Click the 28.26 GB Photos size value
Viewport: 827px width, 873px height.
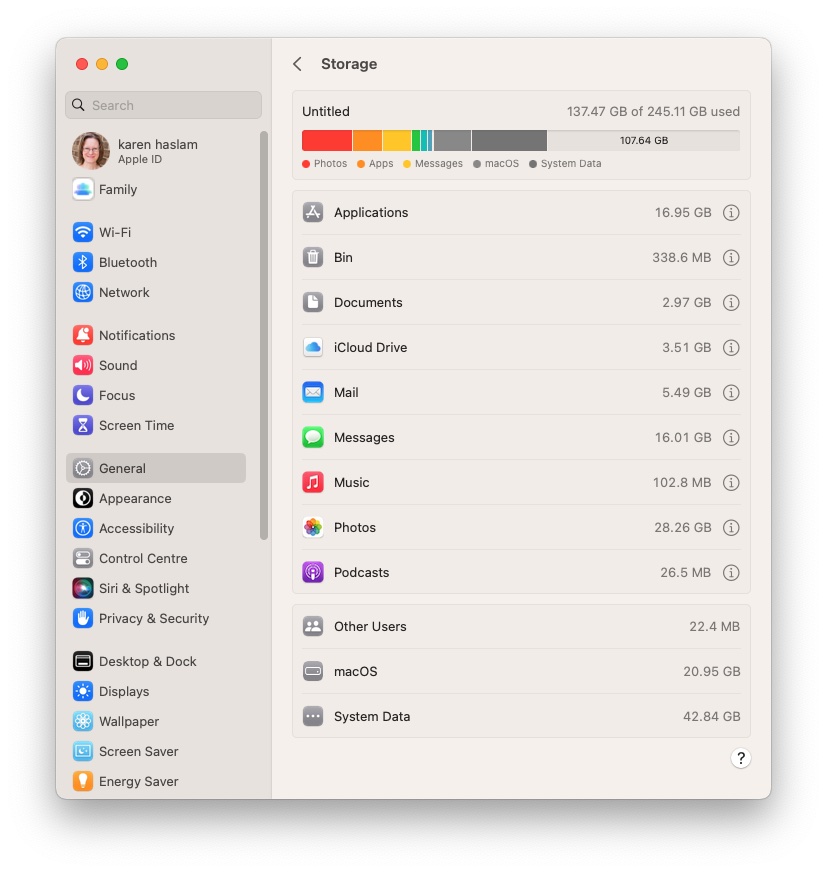click(683, 527)
